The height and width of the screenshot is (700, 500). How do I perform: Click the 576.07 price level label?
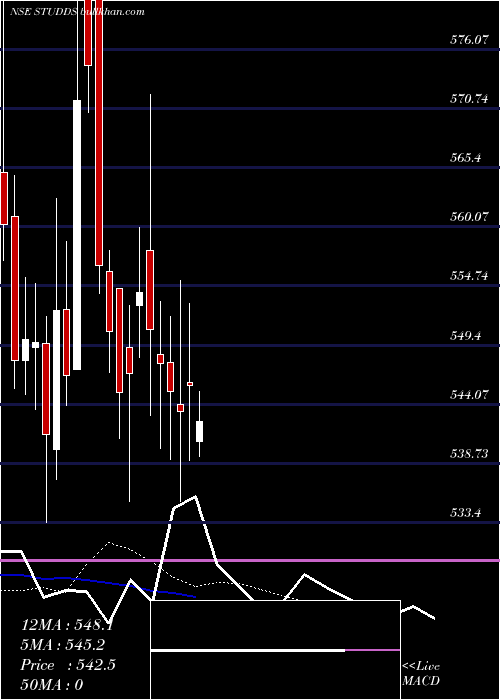468,40
